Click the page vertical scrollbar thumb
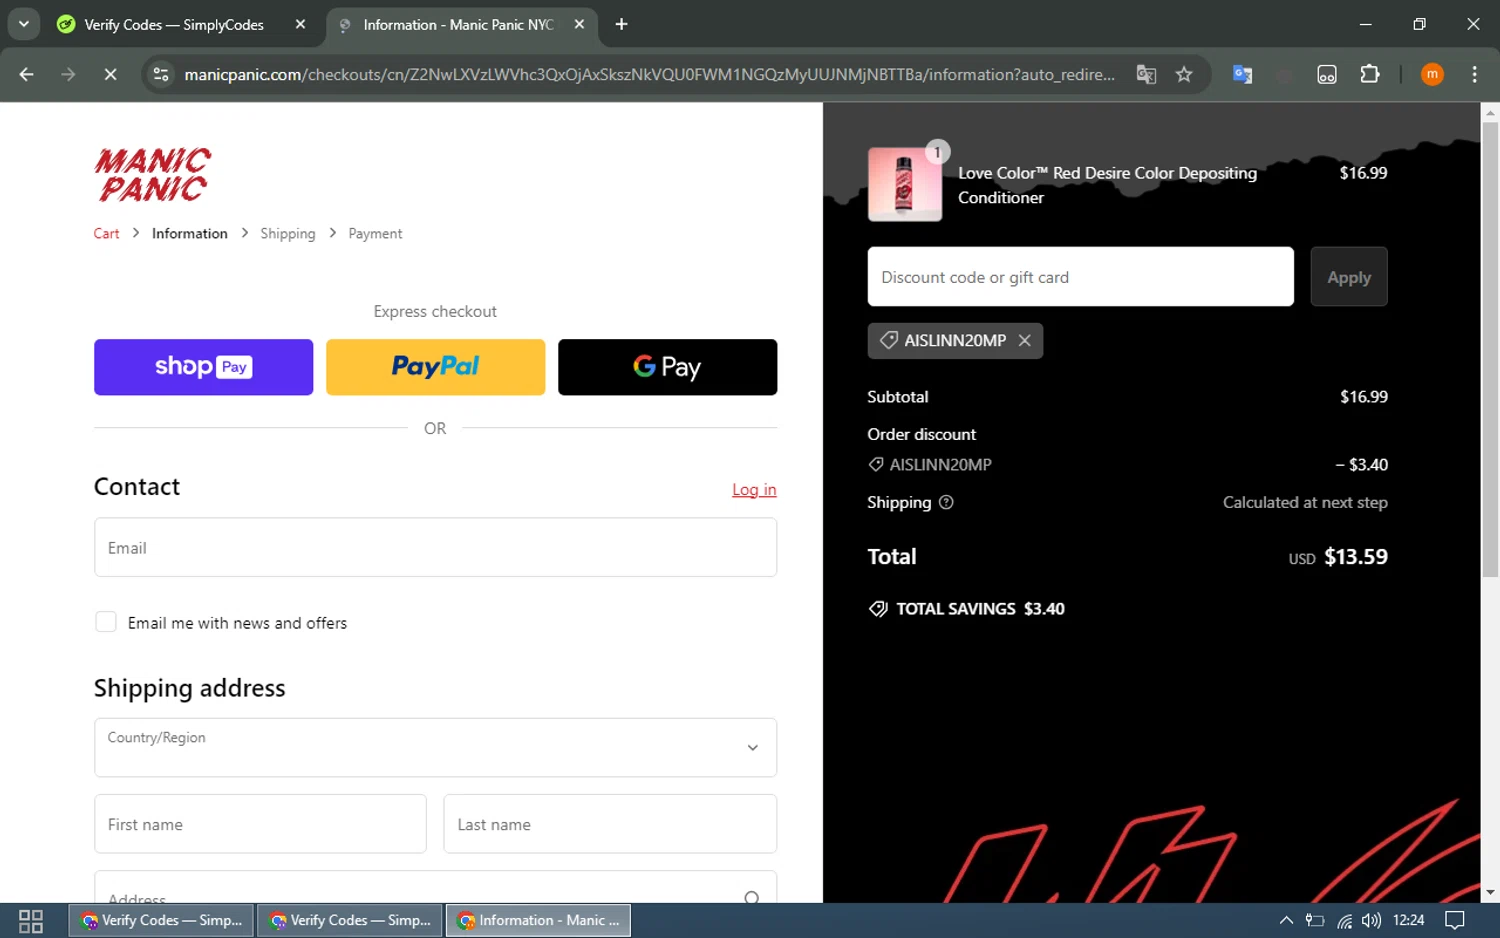 [x=1490, y=348]
